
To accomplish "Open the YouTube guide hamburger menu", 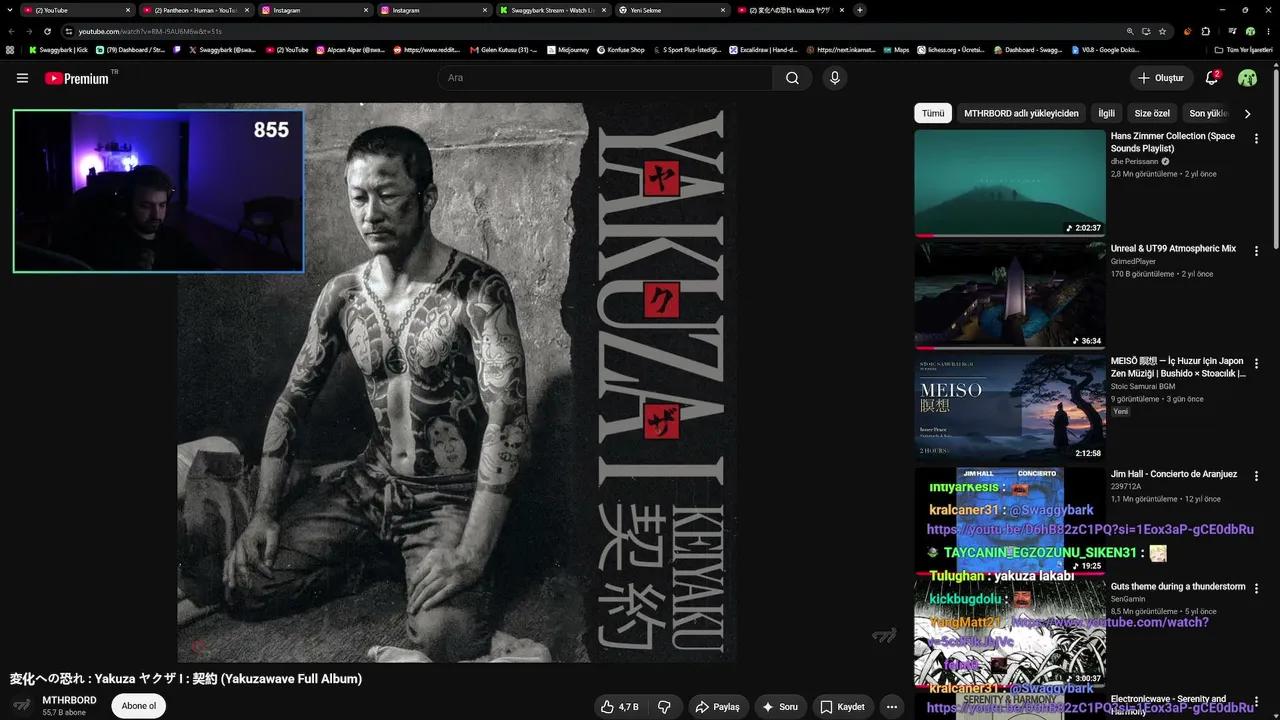I will [22, 78].
